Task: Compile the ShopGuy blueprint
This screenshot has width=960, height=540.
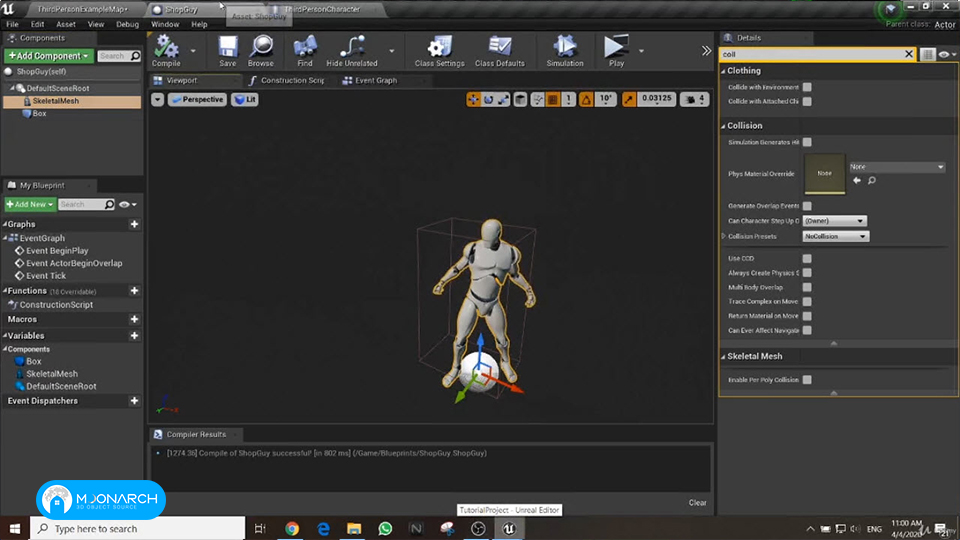Action: pos(166,51)
